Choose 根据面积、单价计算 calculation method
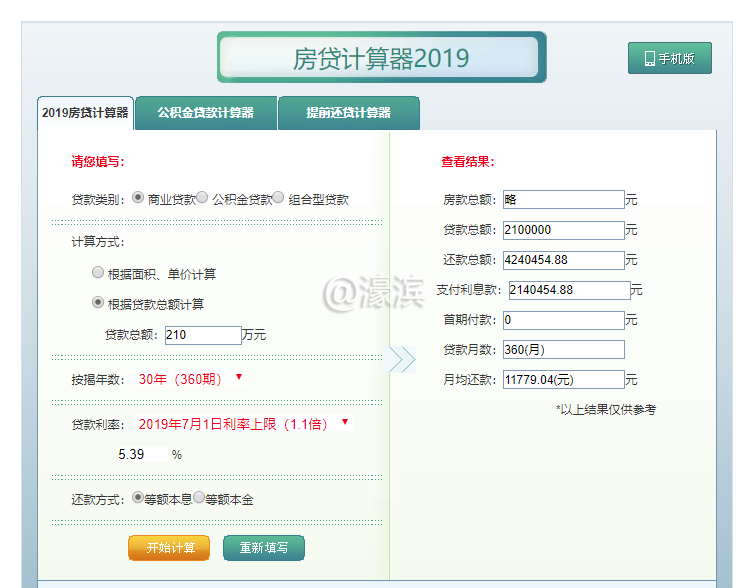This screenshot has width=749, height=588. point(98,272)
